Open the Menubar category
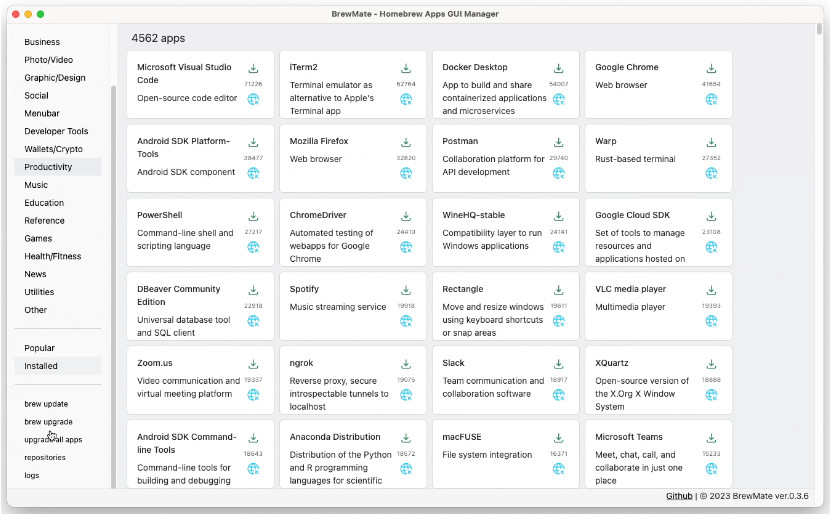Image resolution: width=830 pixels, height=514 pixels. tap(42, 113)
